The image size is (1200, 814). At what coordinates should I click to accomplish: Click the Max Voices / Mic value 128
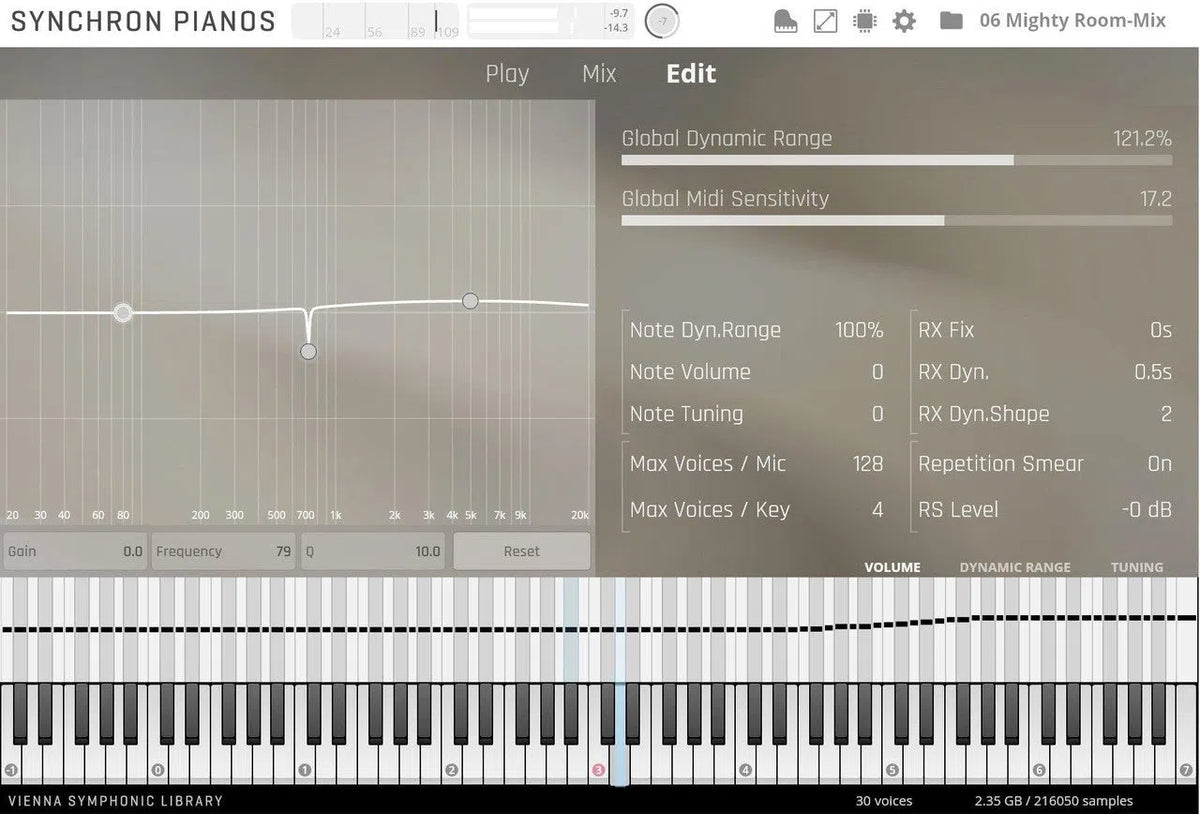pos(867,464)
